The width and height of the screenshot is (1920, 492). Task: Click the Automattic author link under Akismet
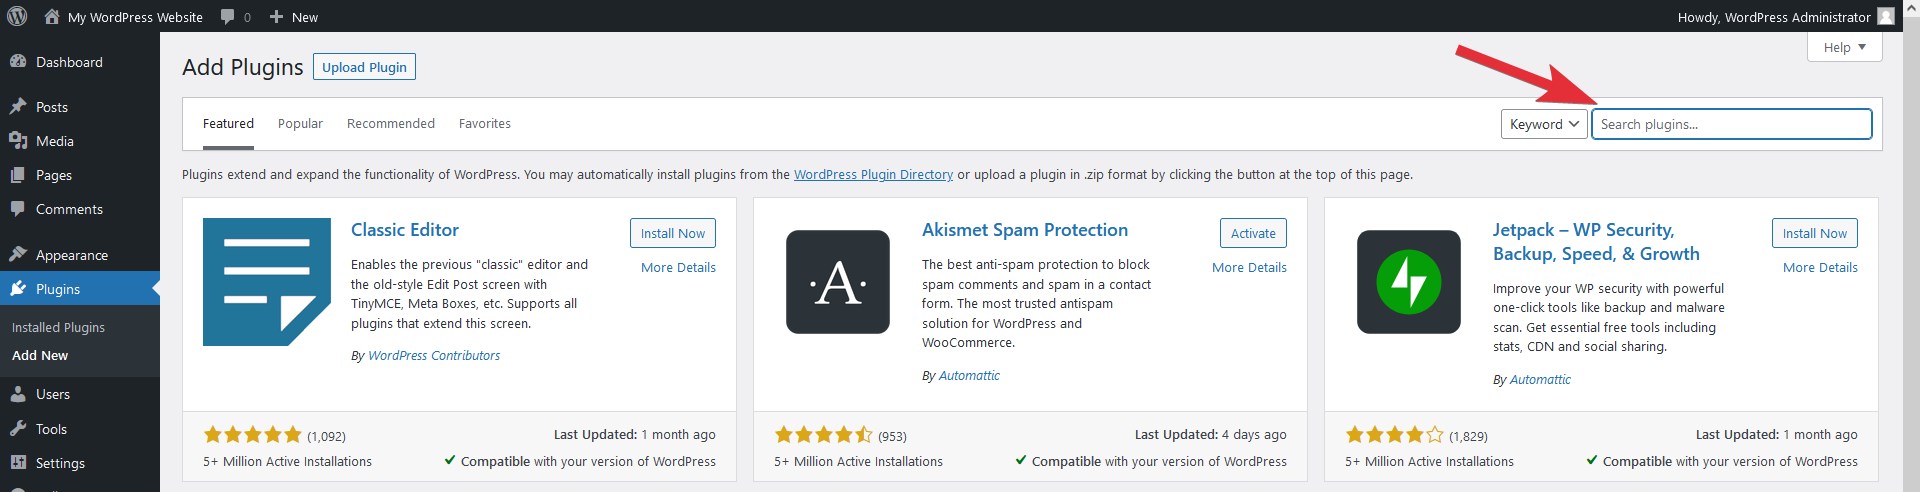969,375
